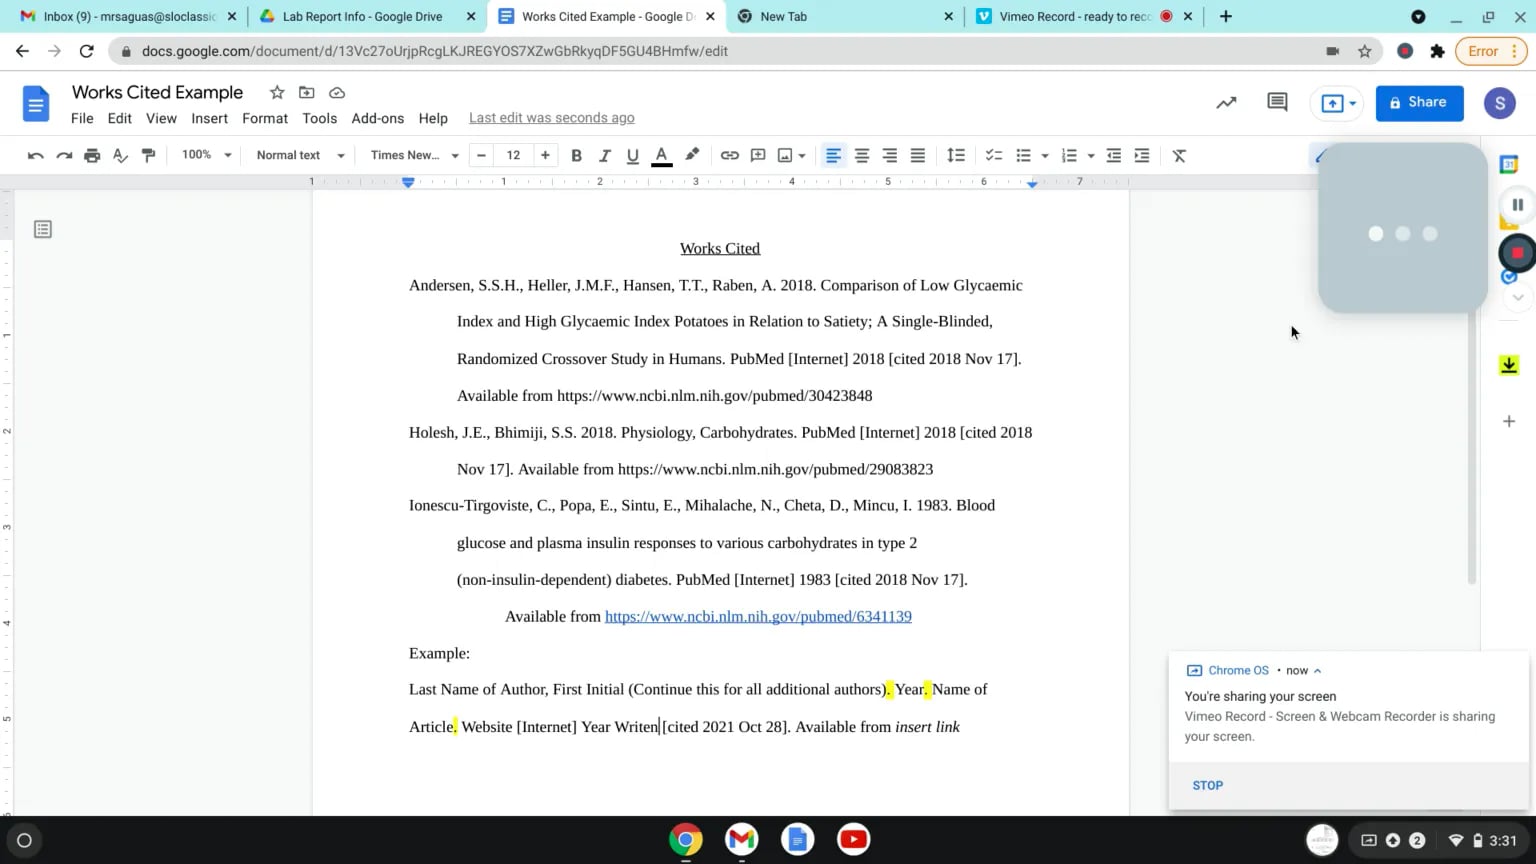Show document outline panel
This screenshot has width=1536, height=864.
43,229
